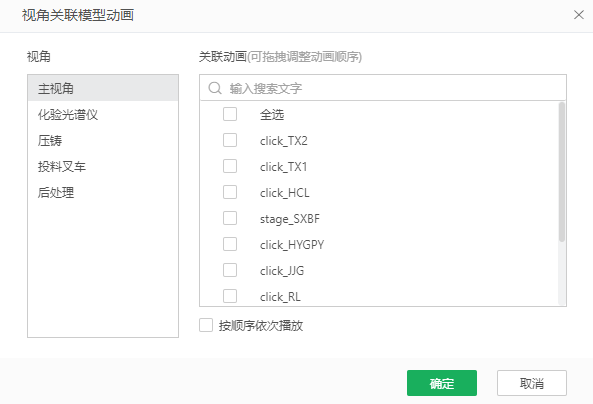
Task: Select 主视角 in the view list
Action: pos(103,88)
